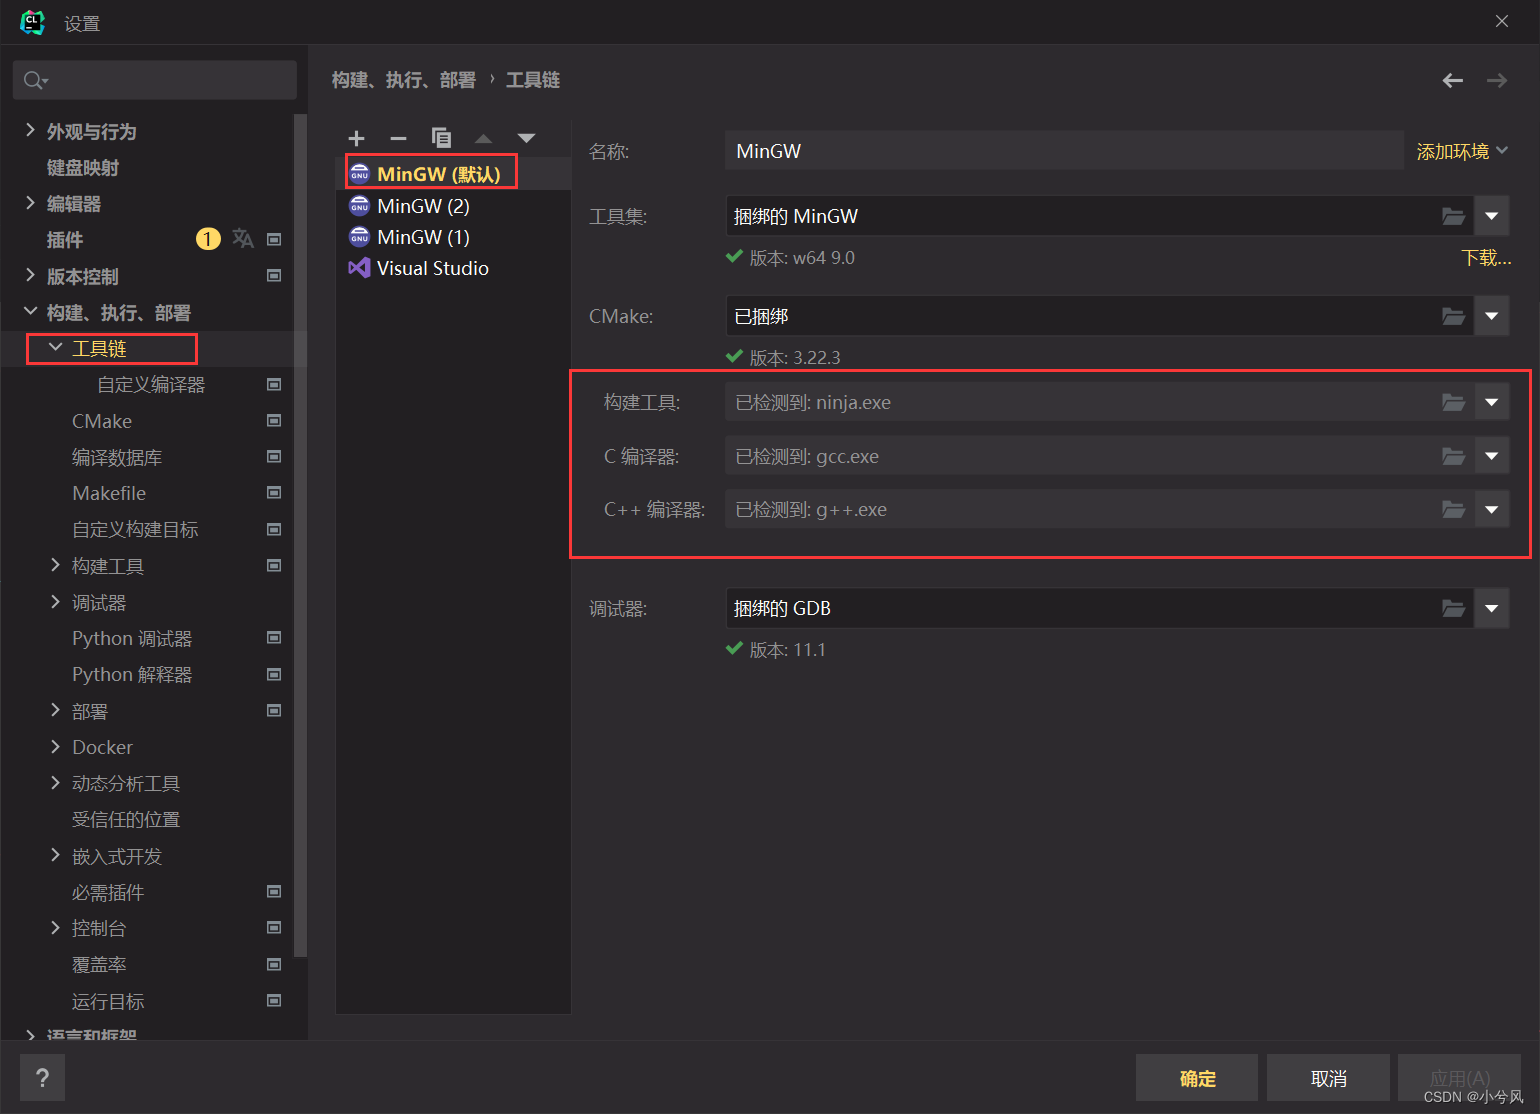
Task: Click settings tree vertical scrollbar
Action: click(300, 535)
